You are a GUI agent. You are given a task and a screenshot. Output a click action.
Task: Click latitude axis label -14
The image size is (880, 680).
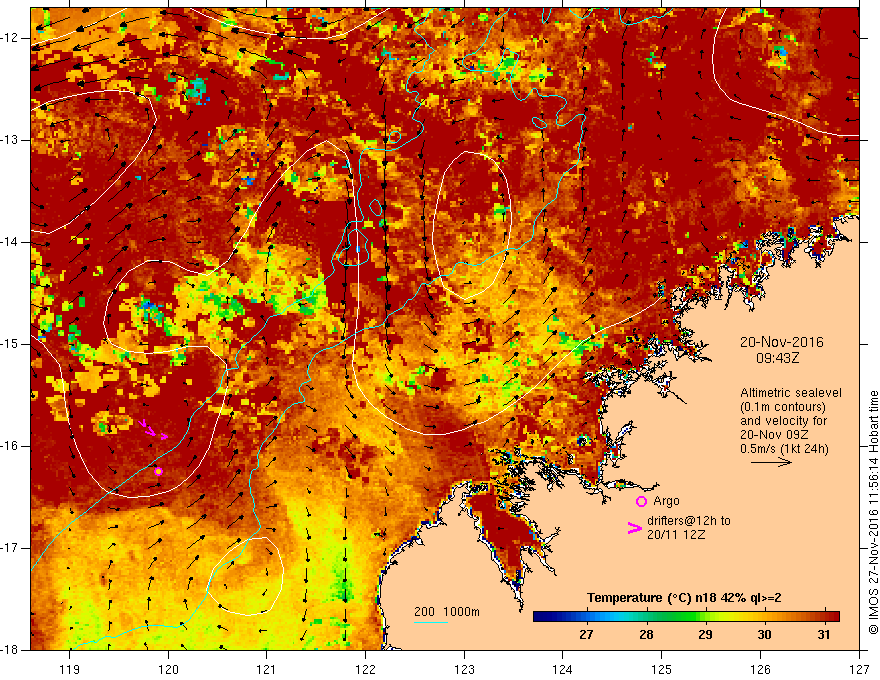10,242
